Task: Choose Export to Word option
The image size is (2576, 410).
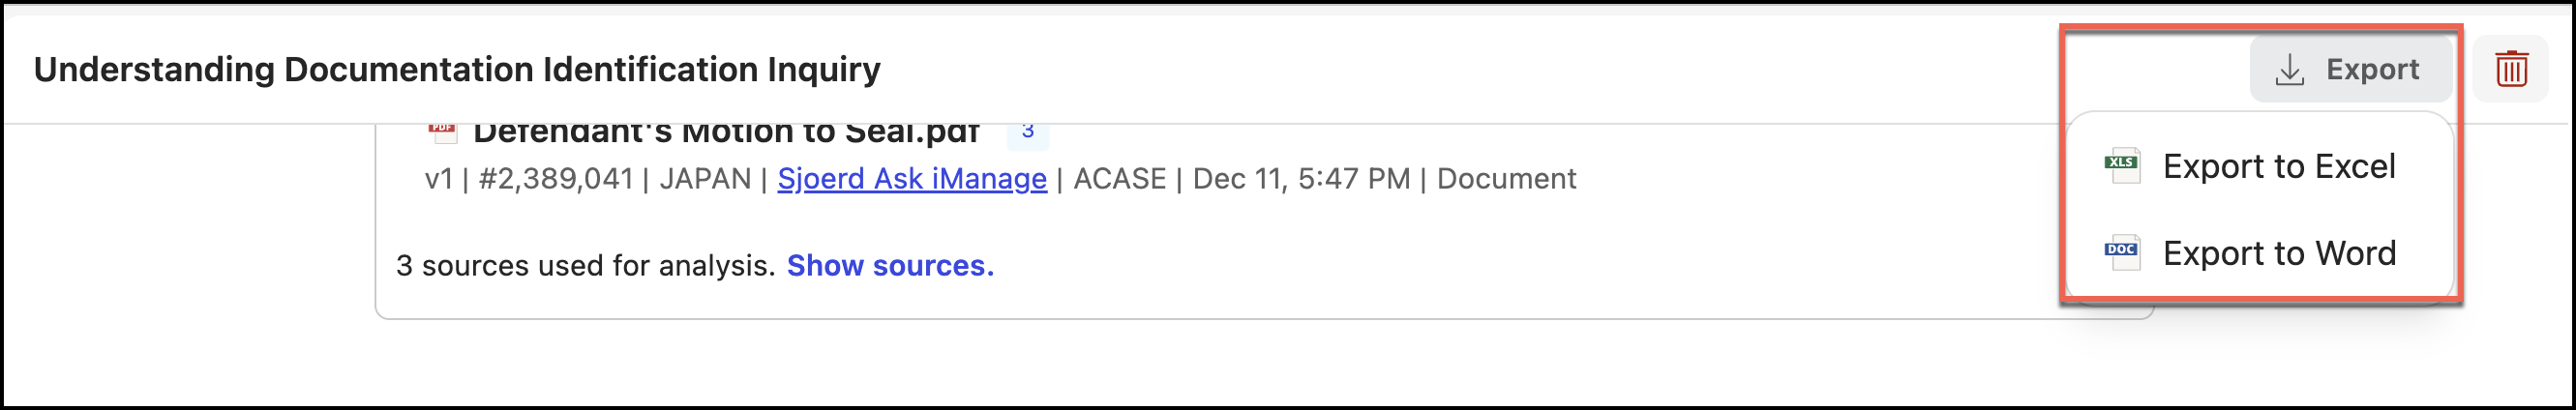Action: pos(2278,253)
